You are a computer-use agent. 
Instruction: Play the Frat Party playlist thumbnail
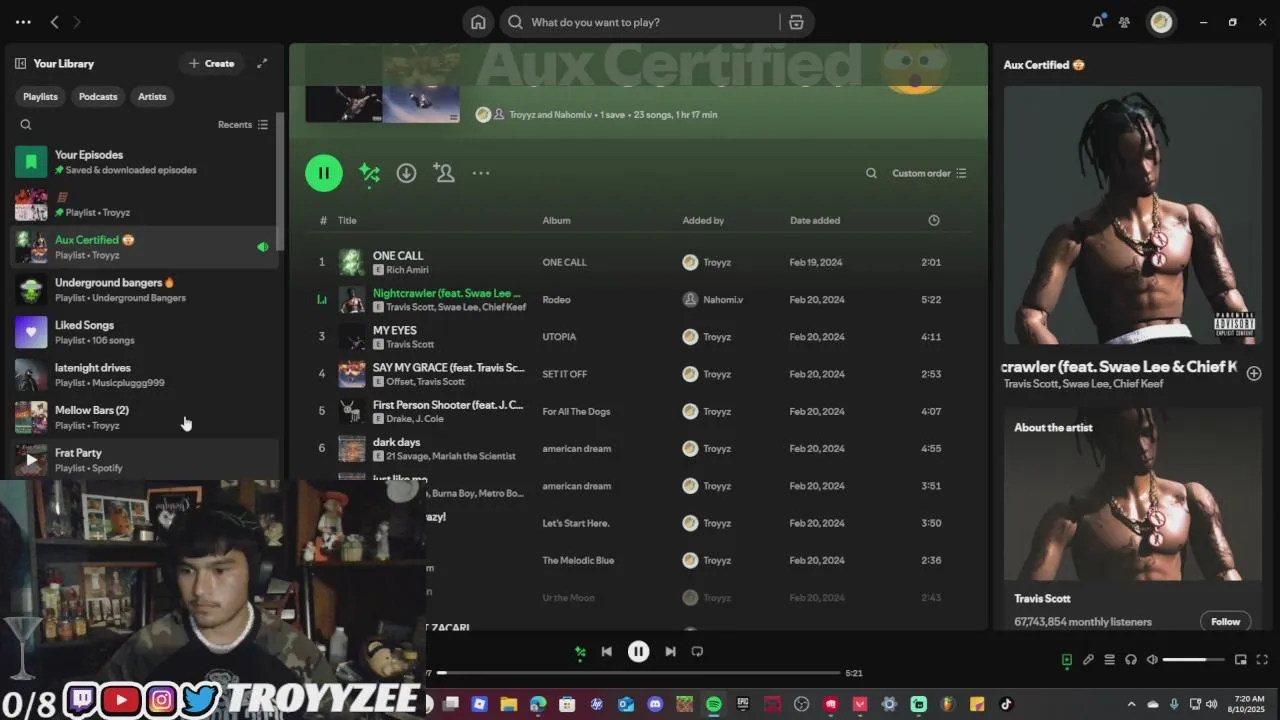31,460
